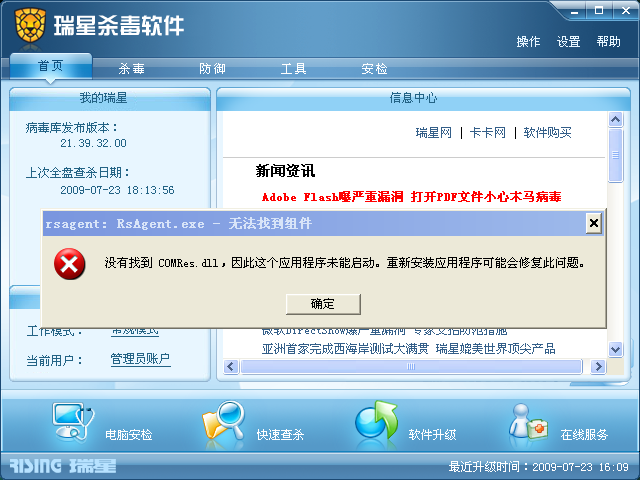Switch to the 工具 tab
Screen dimensions: 640x480
click(x=293, y=69)
